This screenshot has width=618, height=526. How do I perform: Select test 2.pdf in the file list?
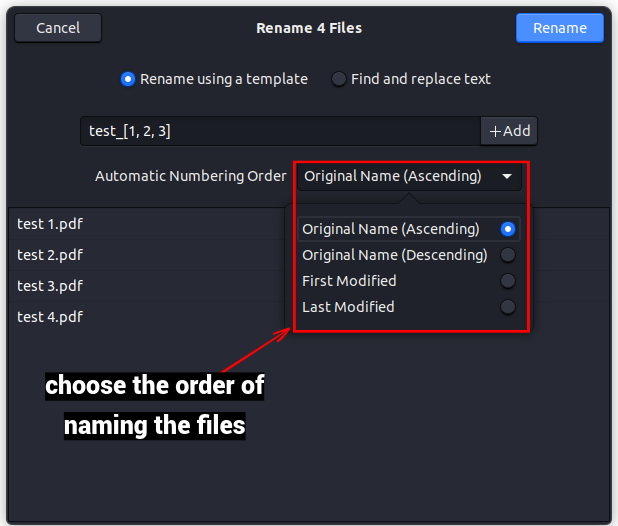(50, 255)
